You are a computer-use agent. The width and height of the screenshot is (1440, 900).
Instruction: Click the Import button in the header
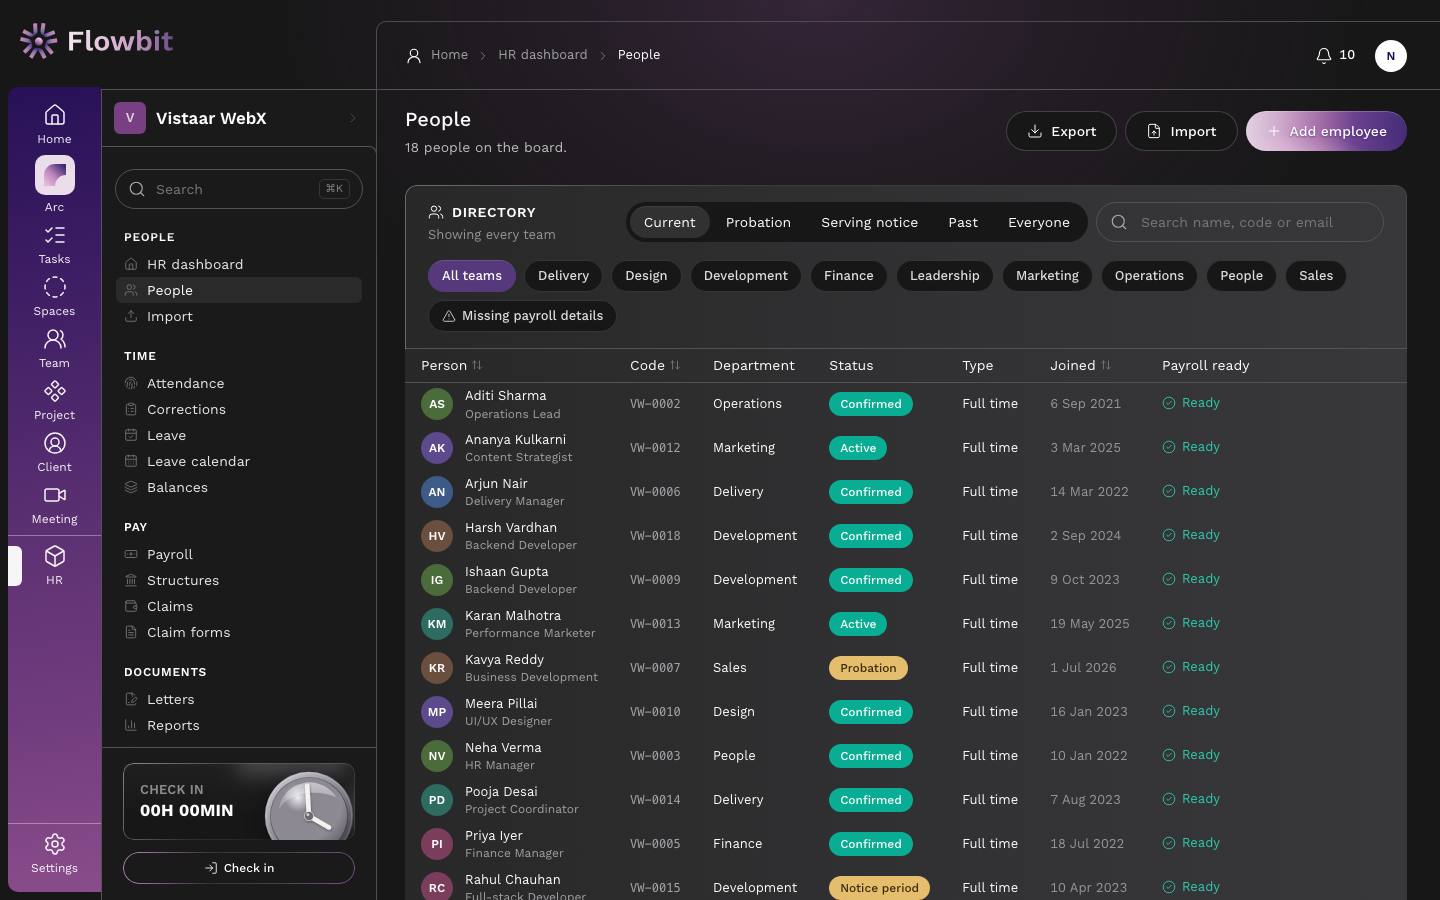tap(1181, 131)
